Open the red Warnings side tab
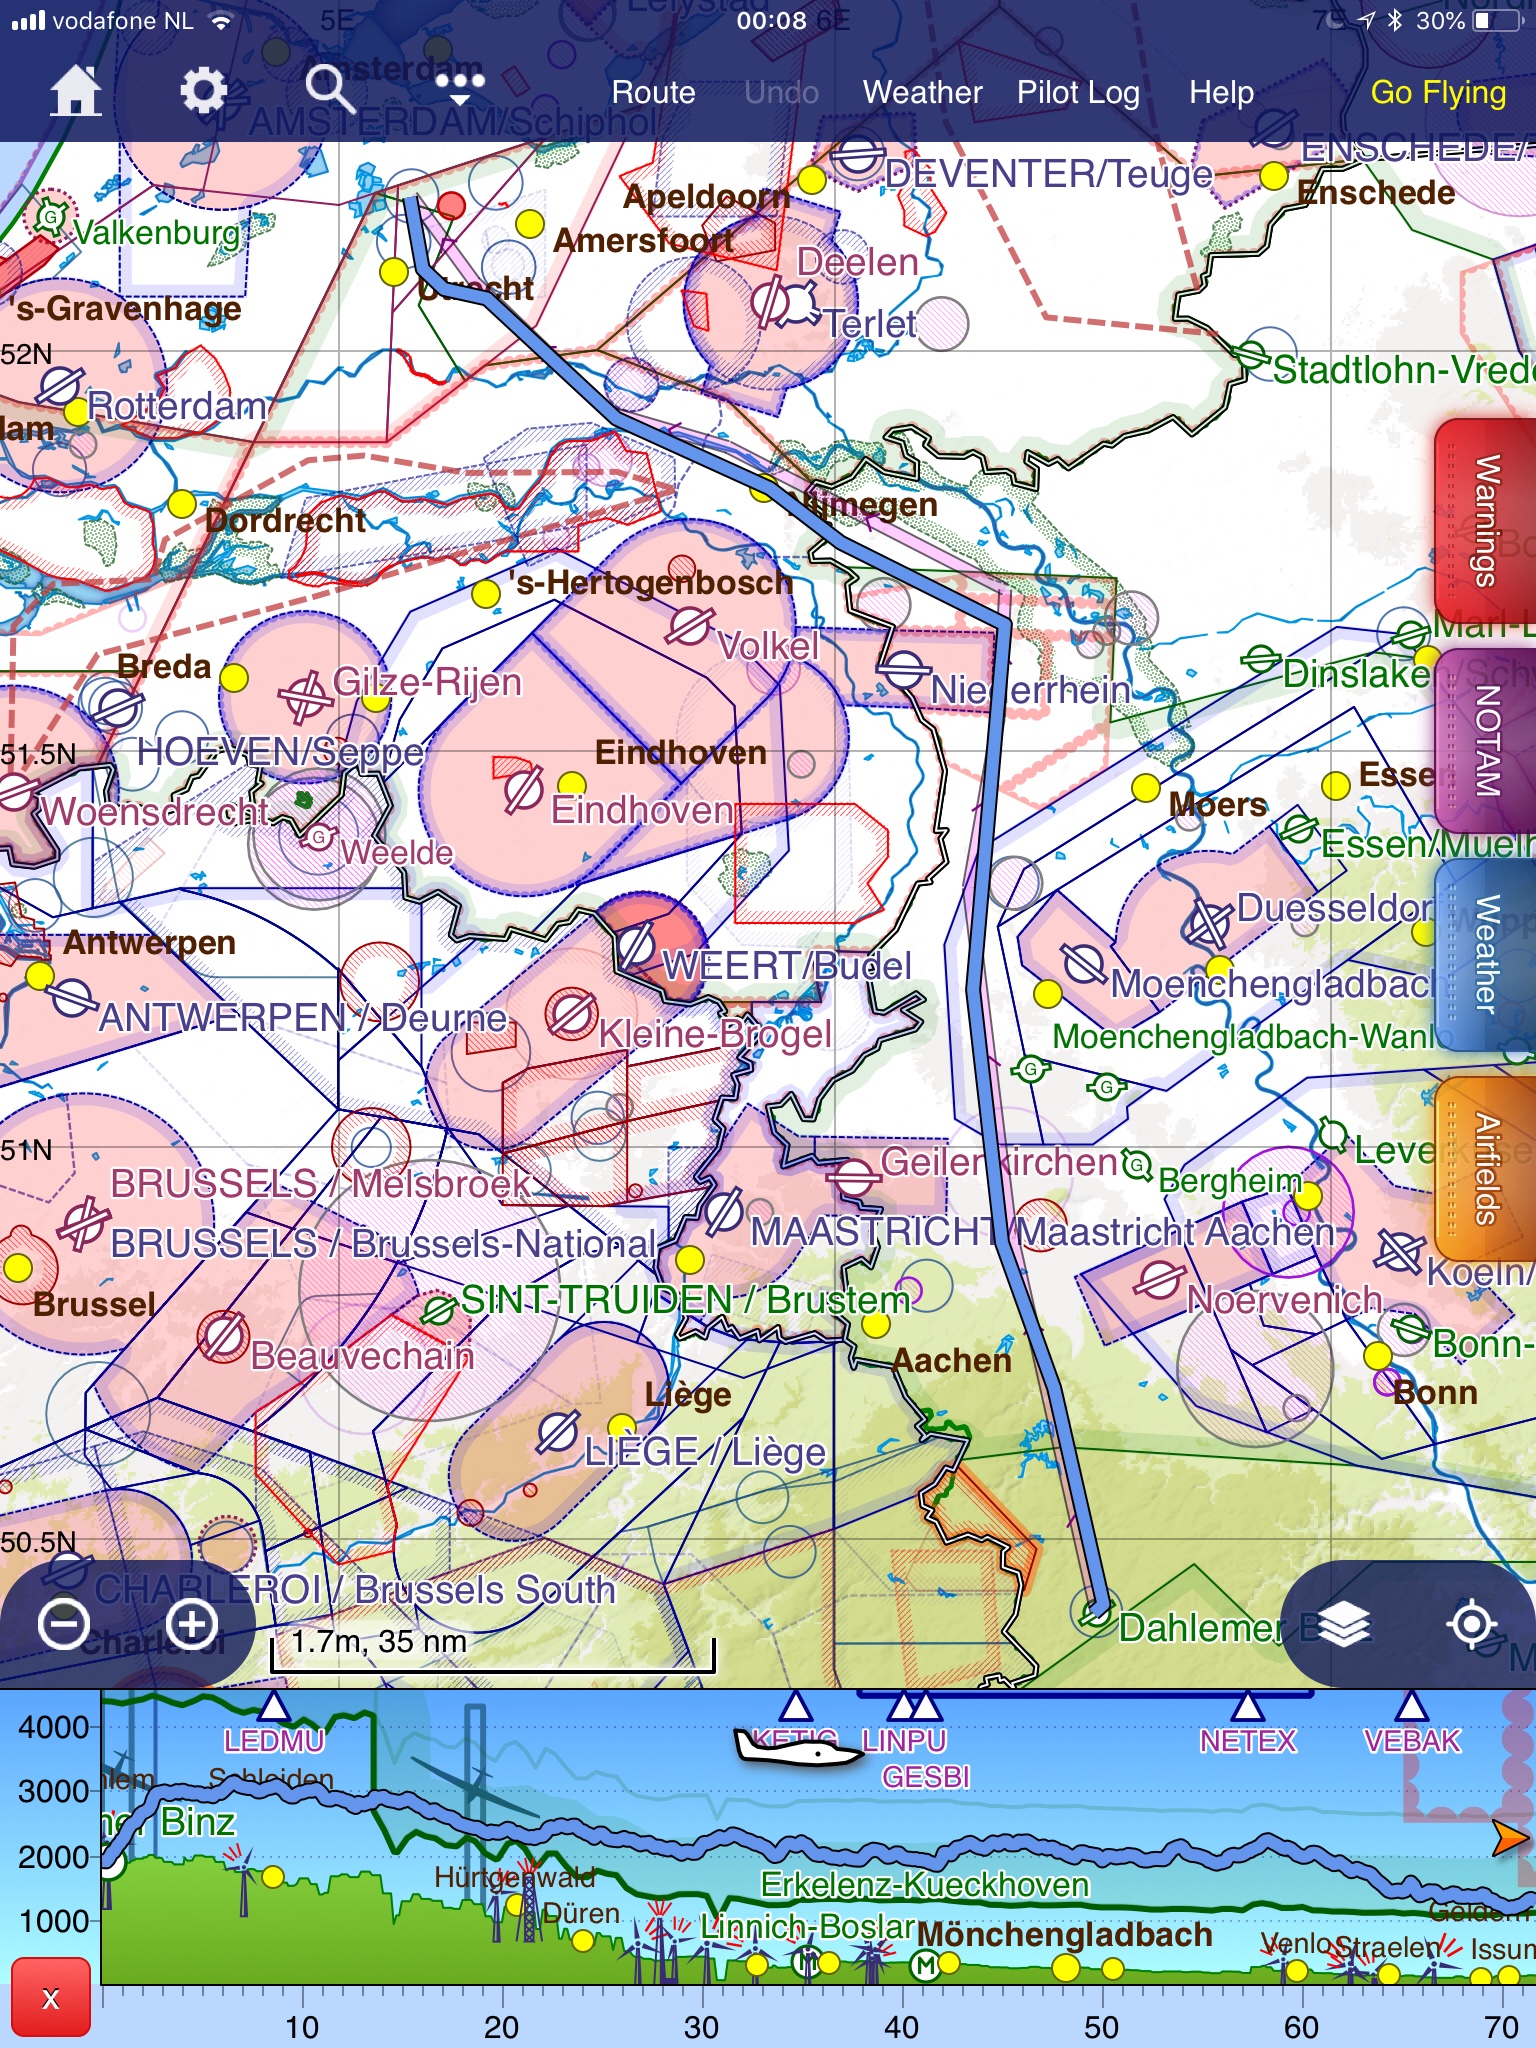This screenshot has width=1536, height=2048. 1486,520
